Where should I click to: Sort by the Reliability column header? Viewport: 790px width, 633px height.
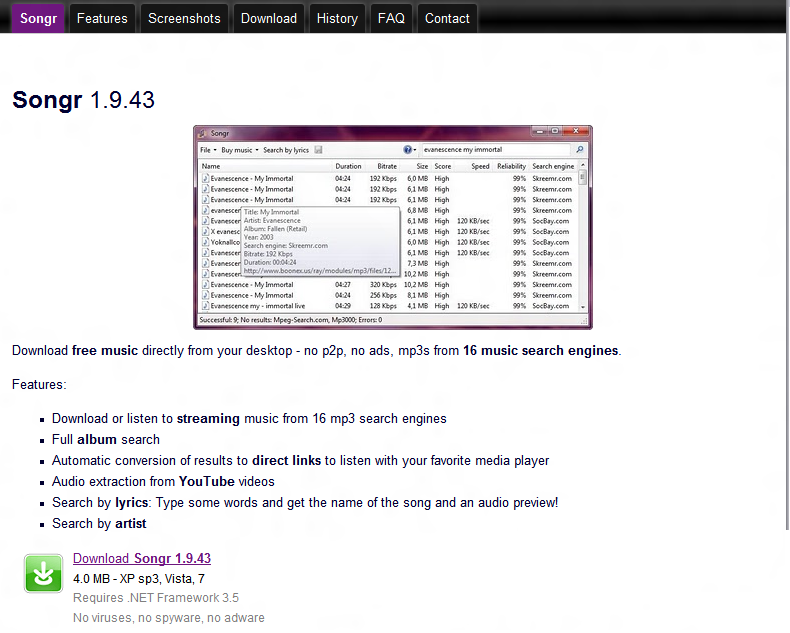pyautogui.click(x=511, y=166)
